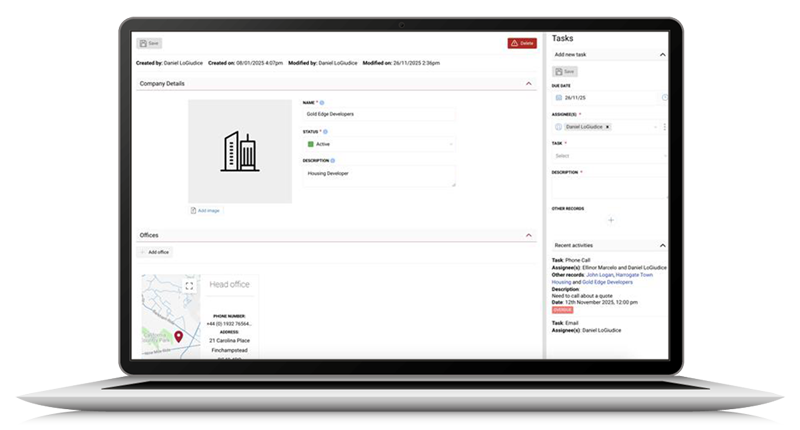
Task: Delete this company with red Delete button
Action: [x=522, y=43]
